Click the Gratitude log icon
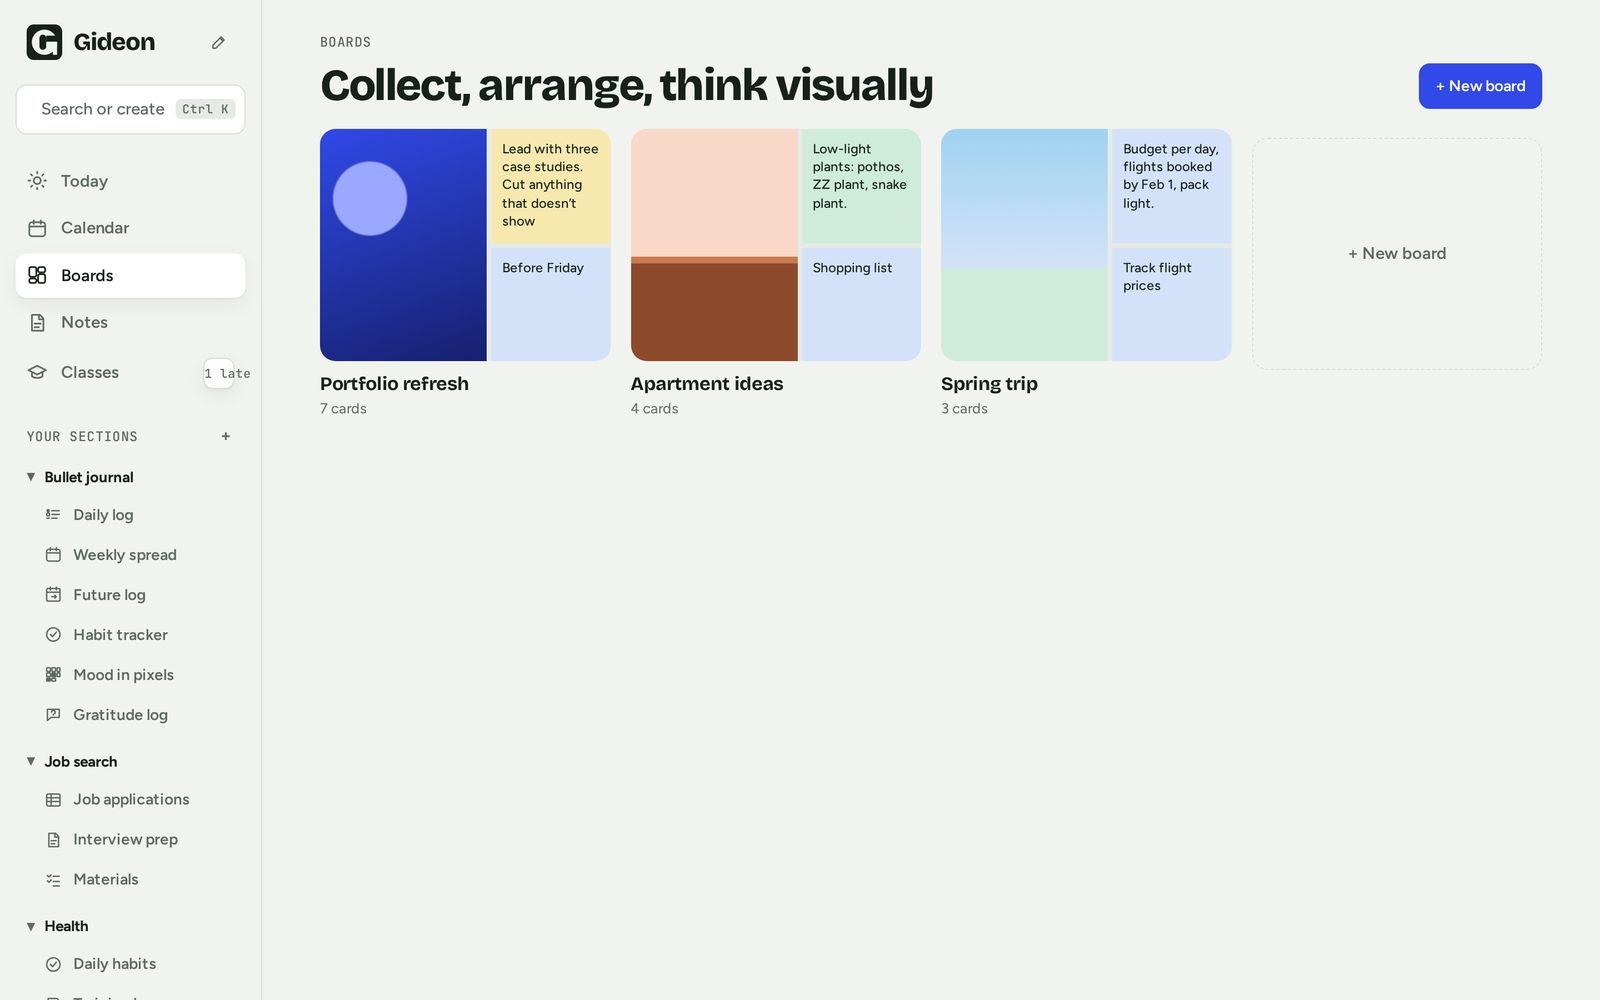 53,715
